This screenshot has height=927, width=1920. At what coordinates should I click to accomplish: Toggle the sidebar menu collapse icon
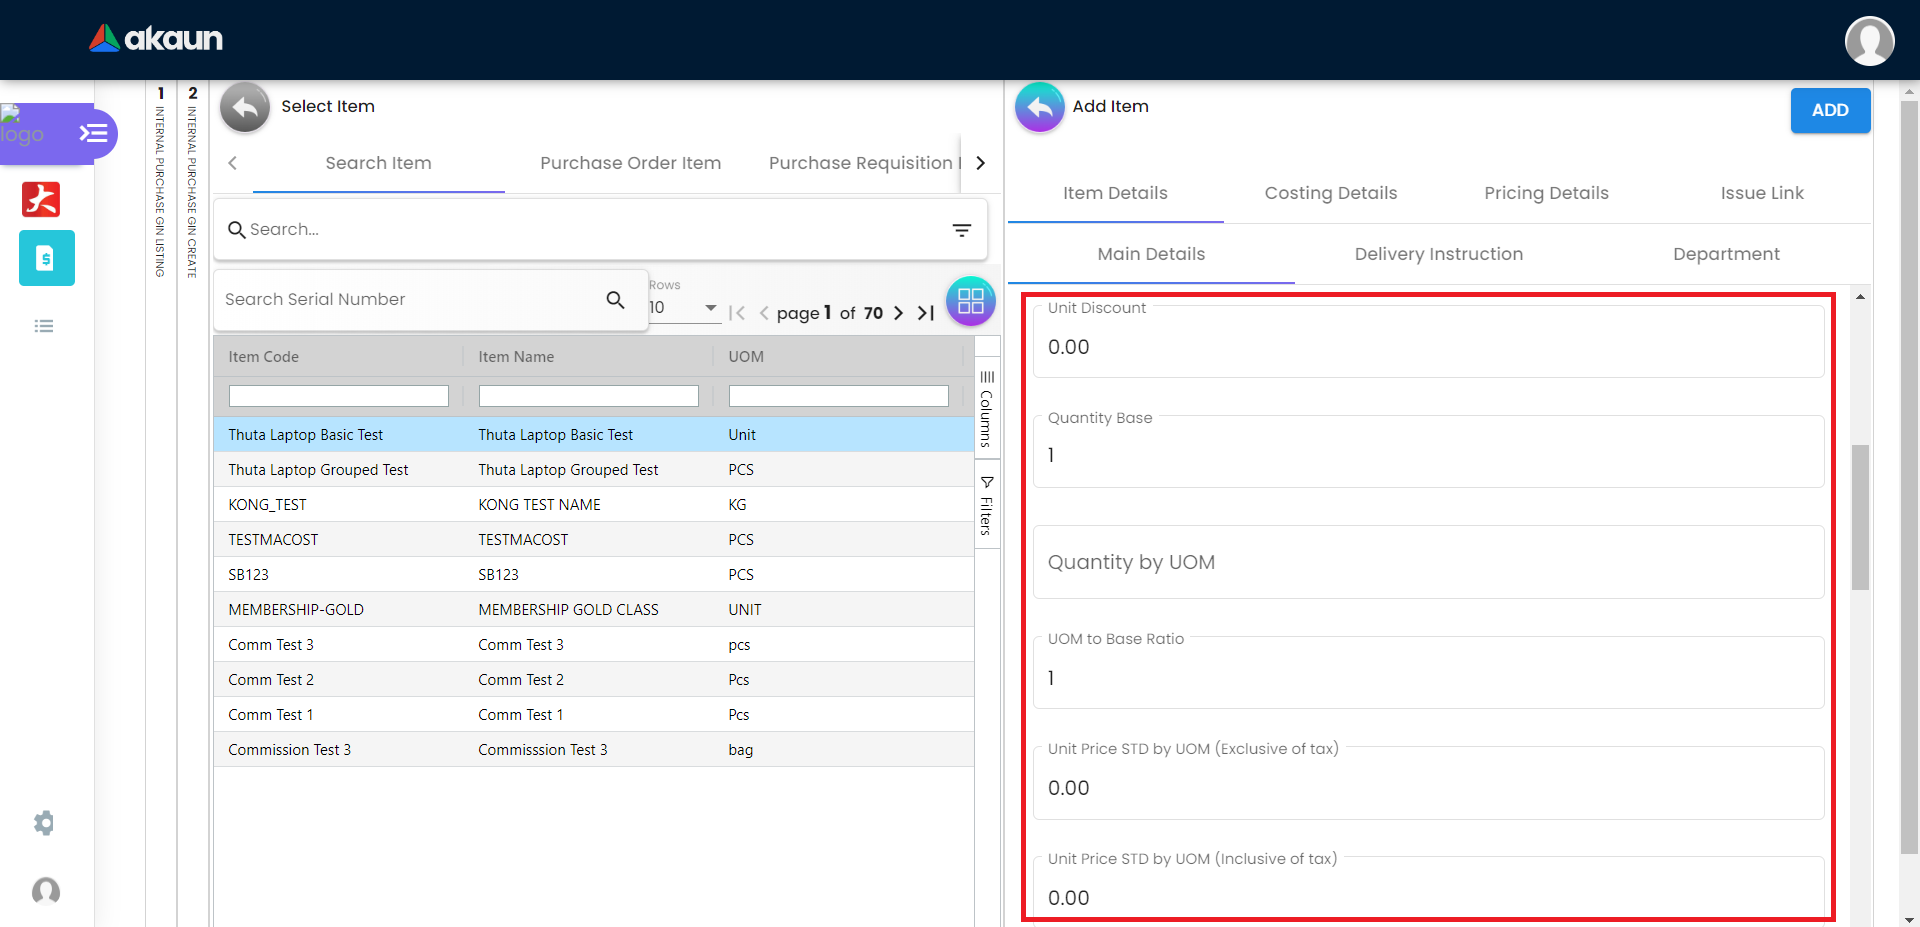[x=93, y=133]
